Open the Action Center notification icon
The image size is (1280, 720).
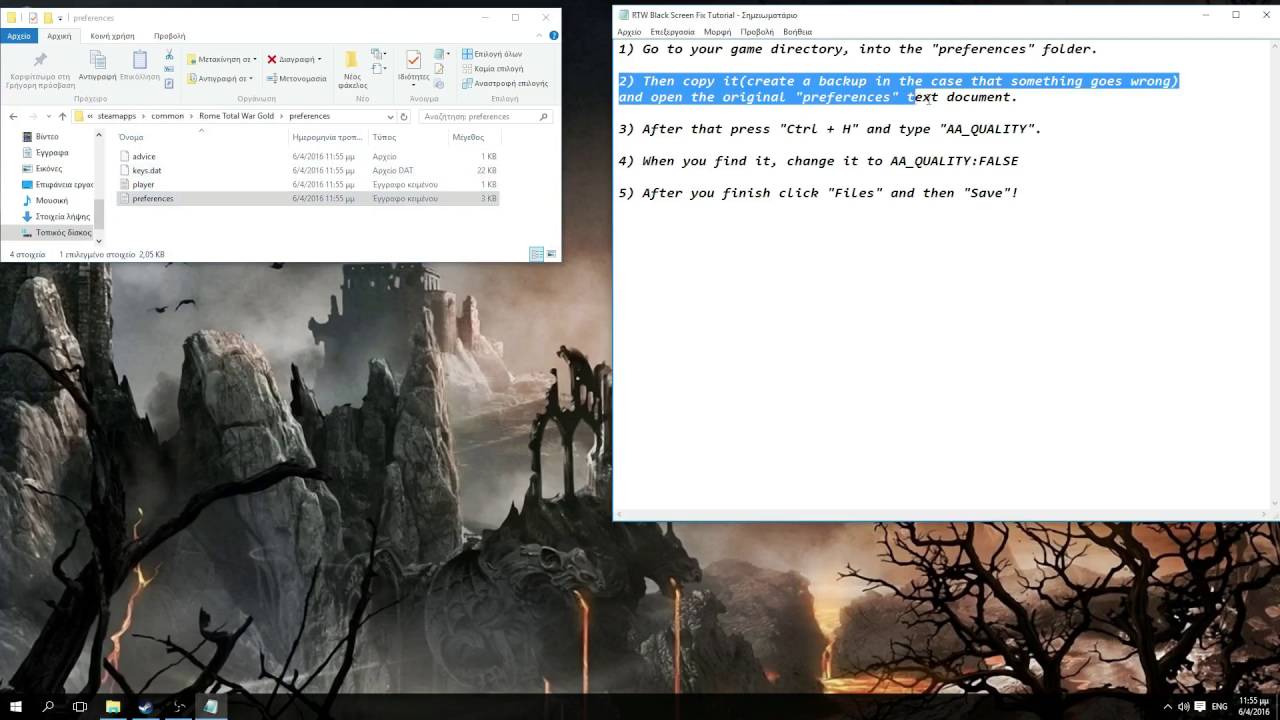[x=1200, y=706]
